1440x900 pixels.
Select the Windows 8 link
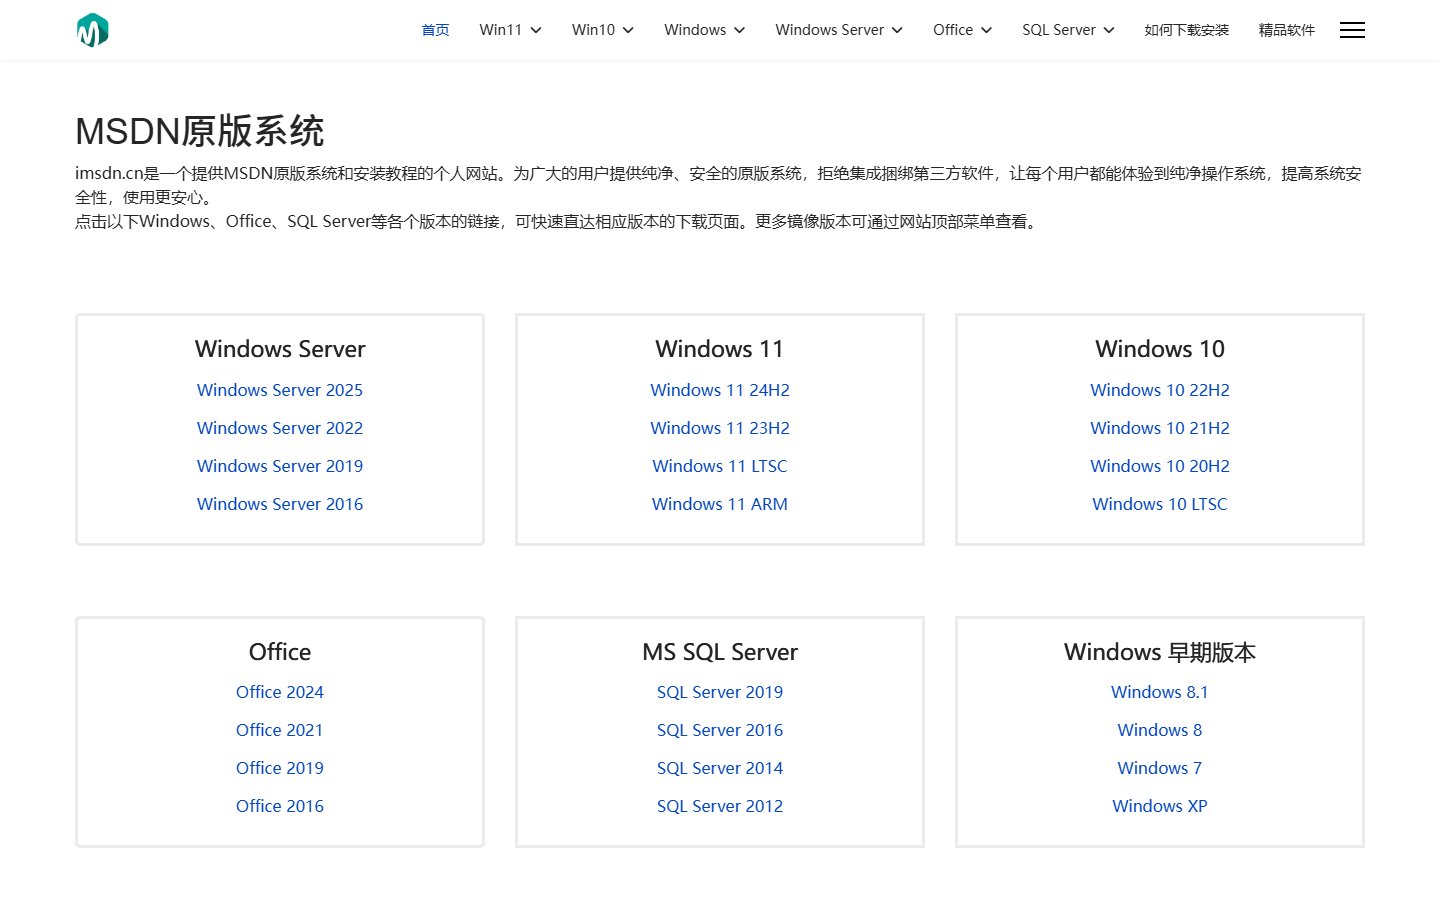click(x=1160, y=730)
